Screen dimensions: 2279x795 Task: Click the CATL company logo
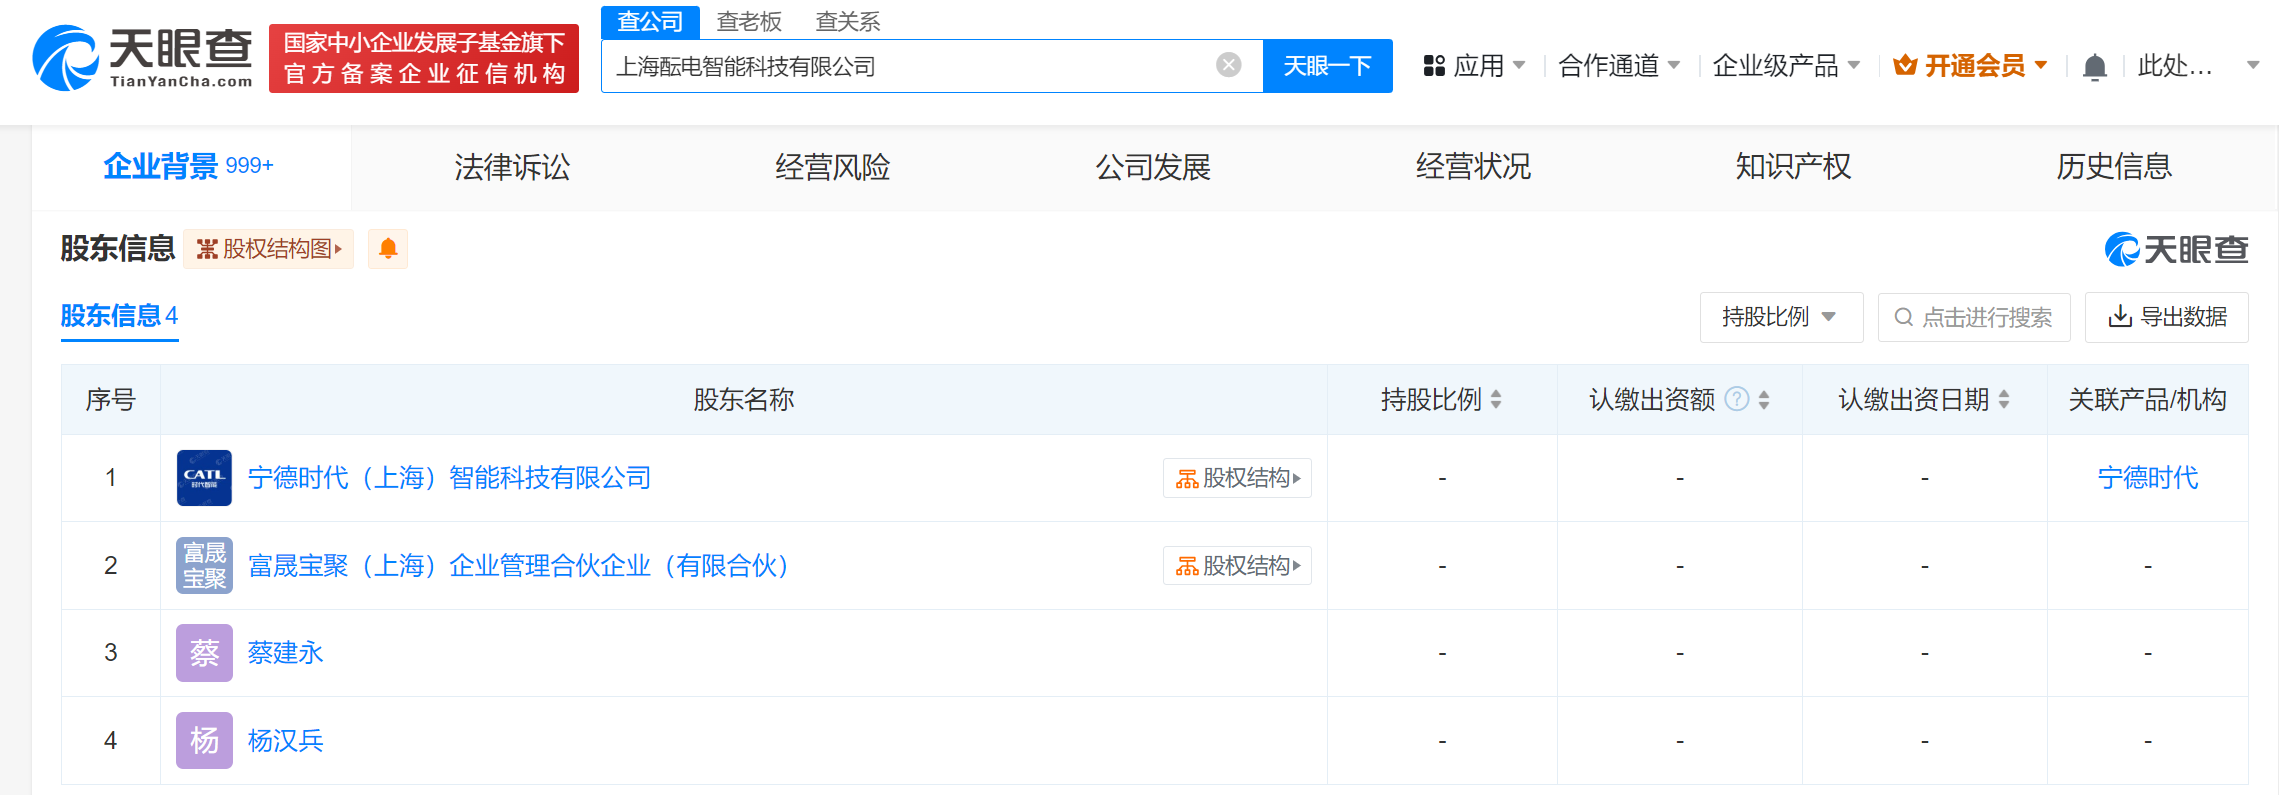tap(204, 478)
